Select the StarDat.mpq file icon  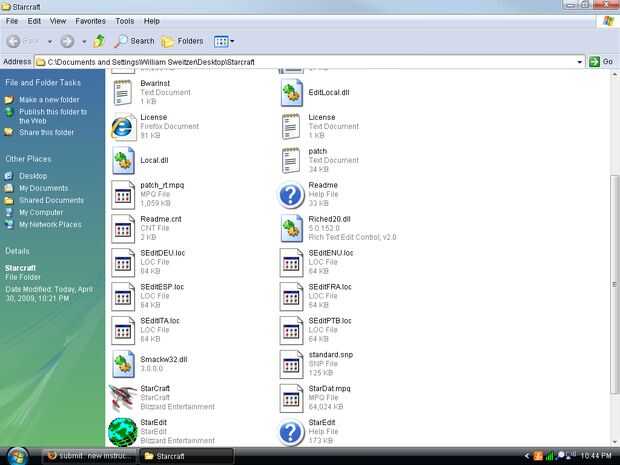[x=291, y=398]
